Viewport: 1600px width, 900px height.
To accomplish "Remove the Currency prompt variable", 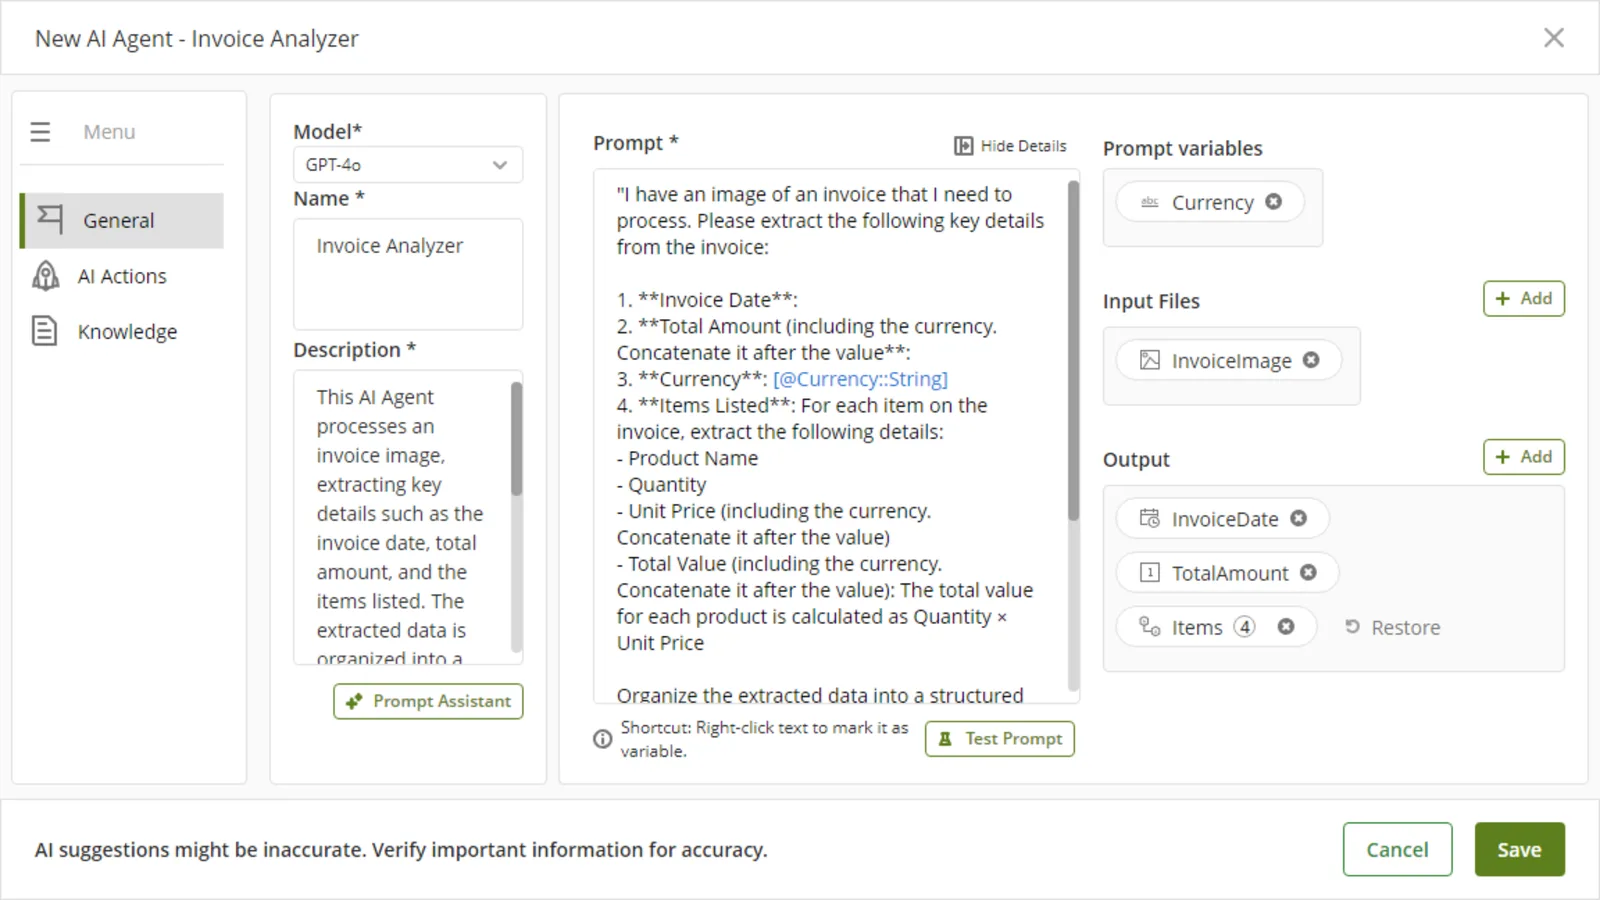I will pos(1273,202).
